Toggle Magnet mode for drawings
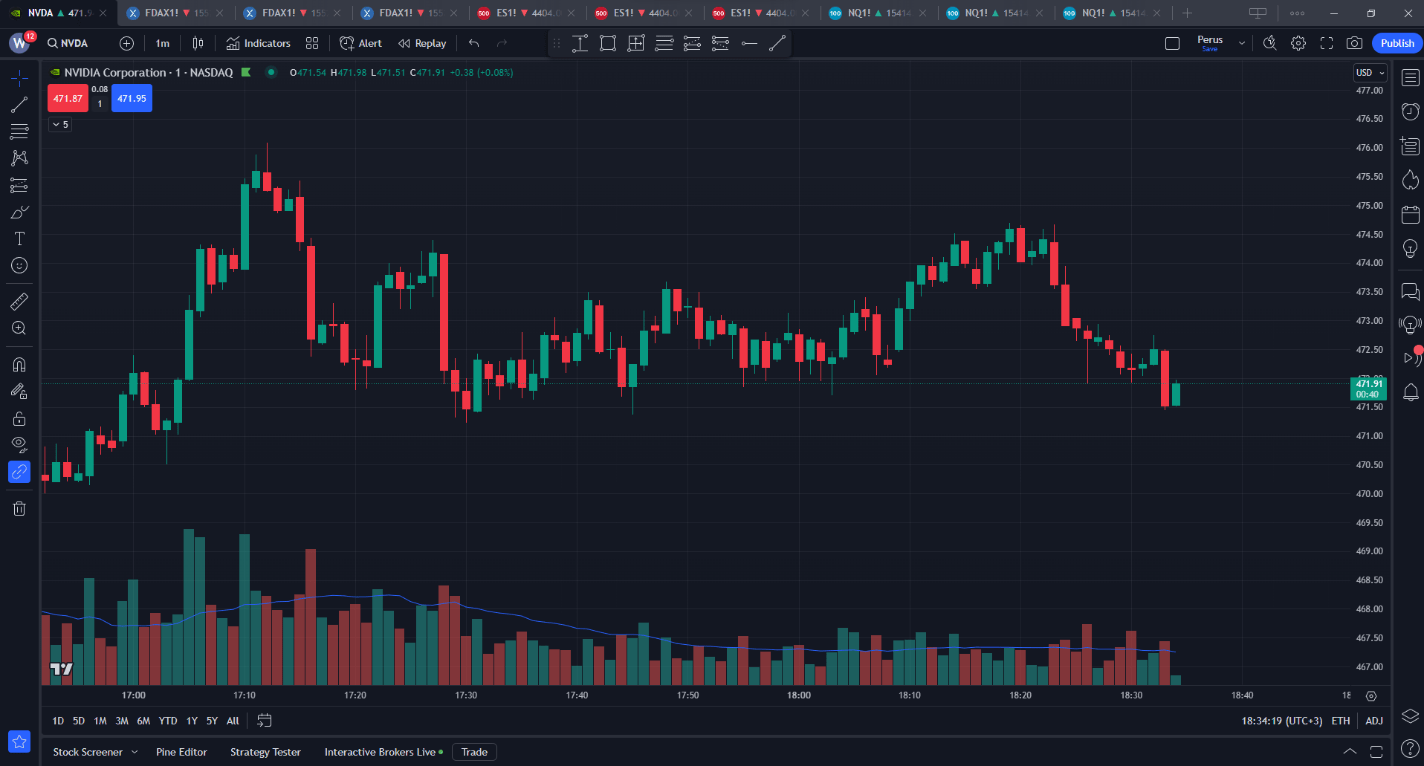Image resolution: width=1424 pixels, height=766 pixels. [19, 365]
